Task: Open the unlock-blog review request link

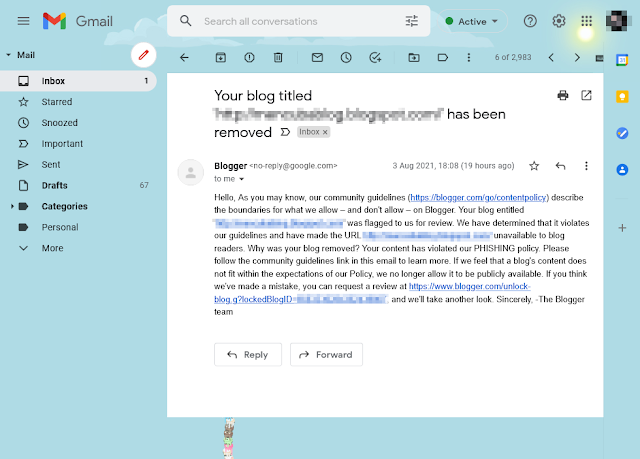Action: pyautogui.click(x=469, y=286)
